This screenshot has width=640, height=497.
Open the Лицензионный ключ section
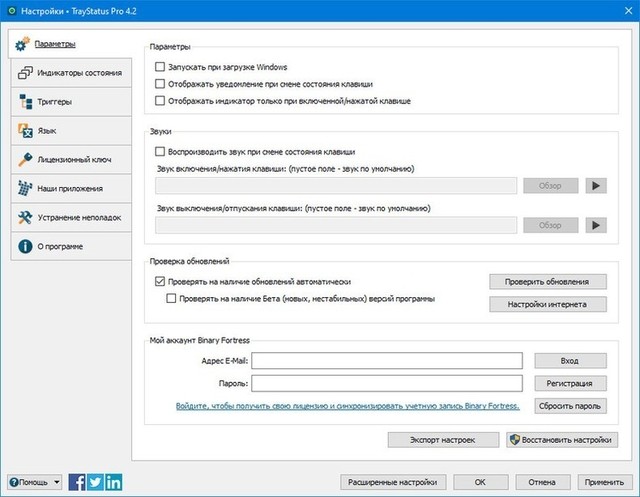coord(71,160)
